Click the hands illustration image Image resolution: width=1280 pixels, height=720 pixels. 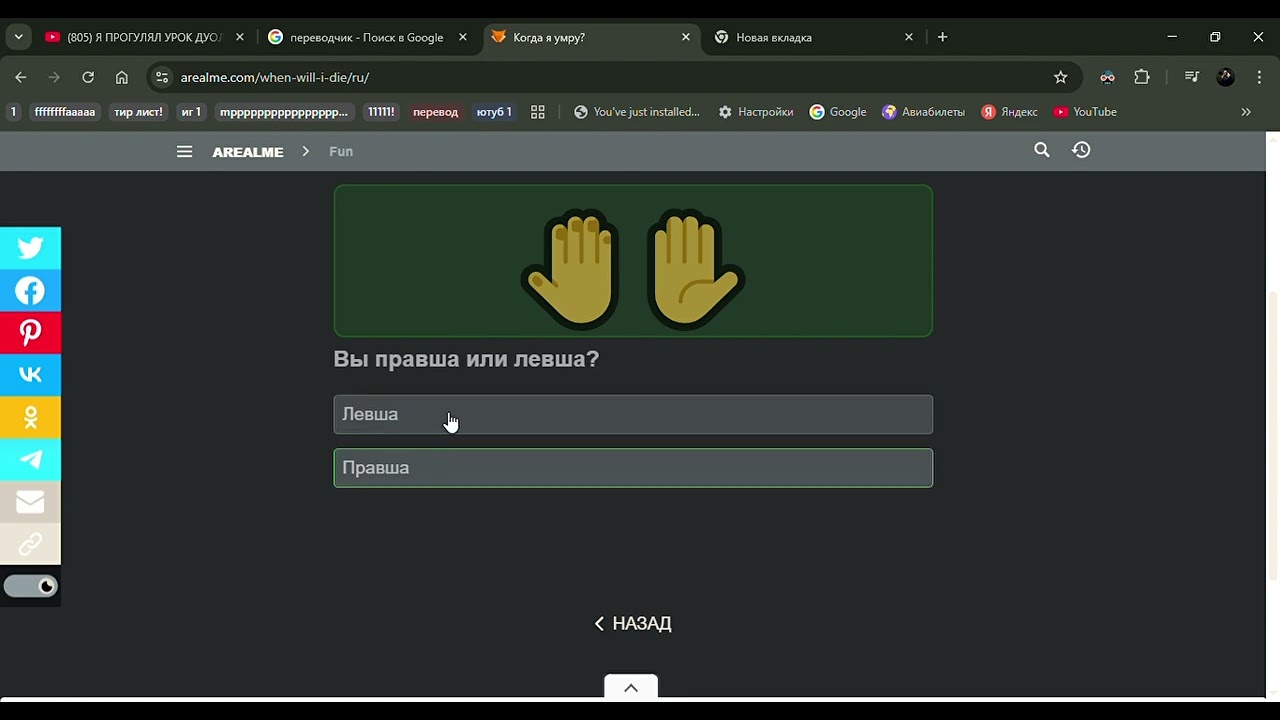pyautogui.click(x=633, y=261)
